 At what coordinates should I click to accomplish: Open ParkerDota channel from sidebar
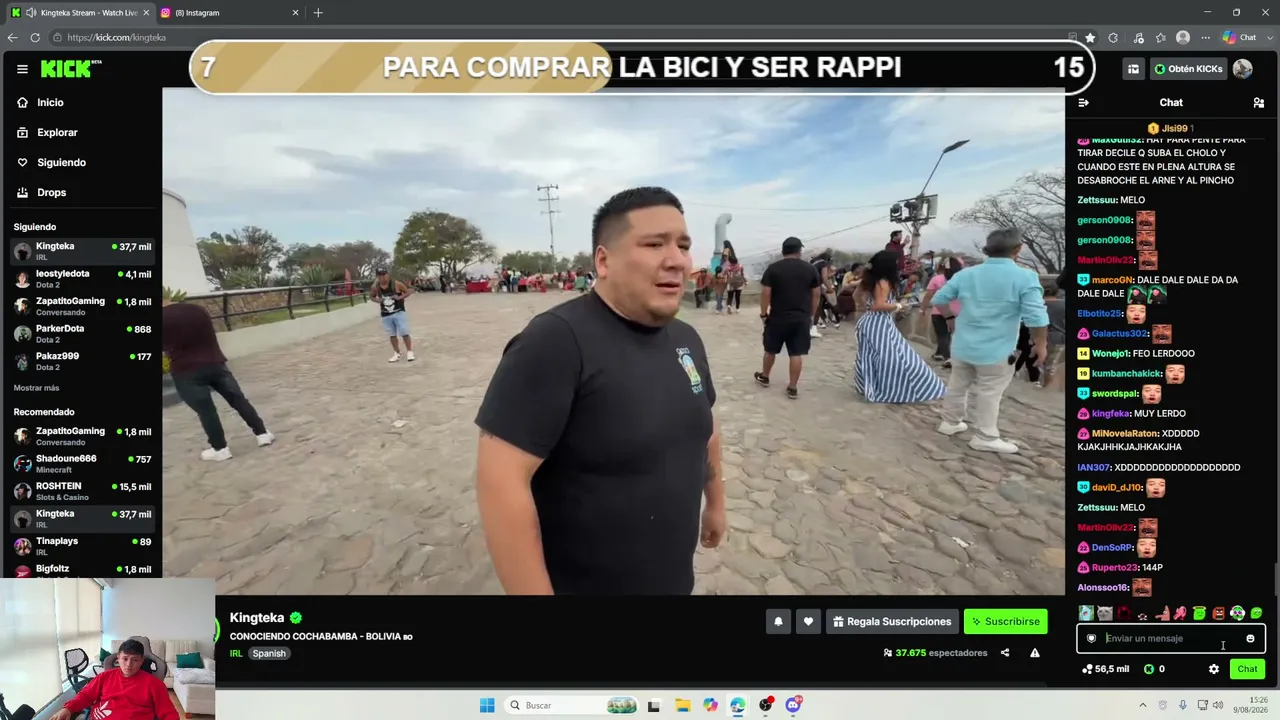tap(82, 333)
